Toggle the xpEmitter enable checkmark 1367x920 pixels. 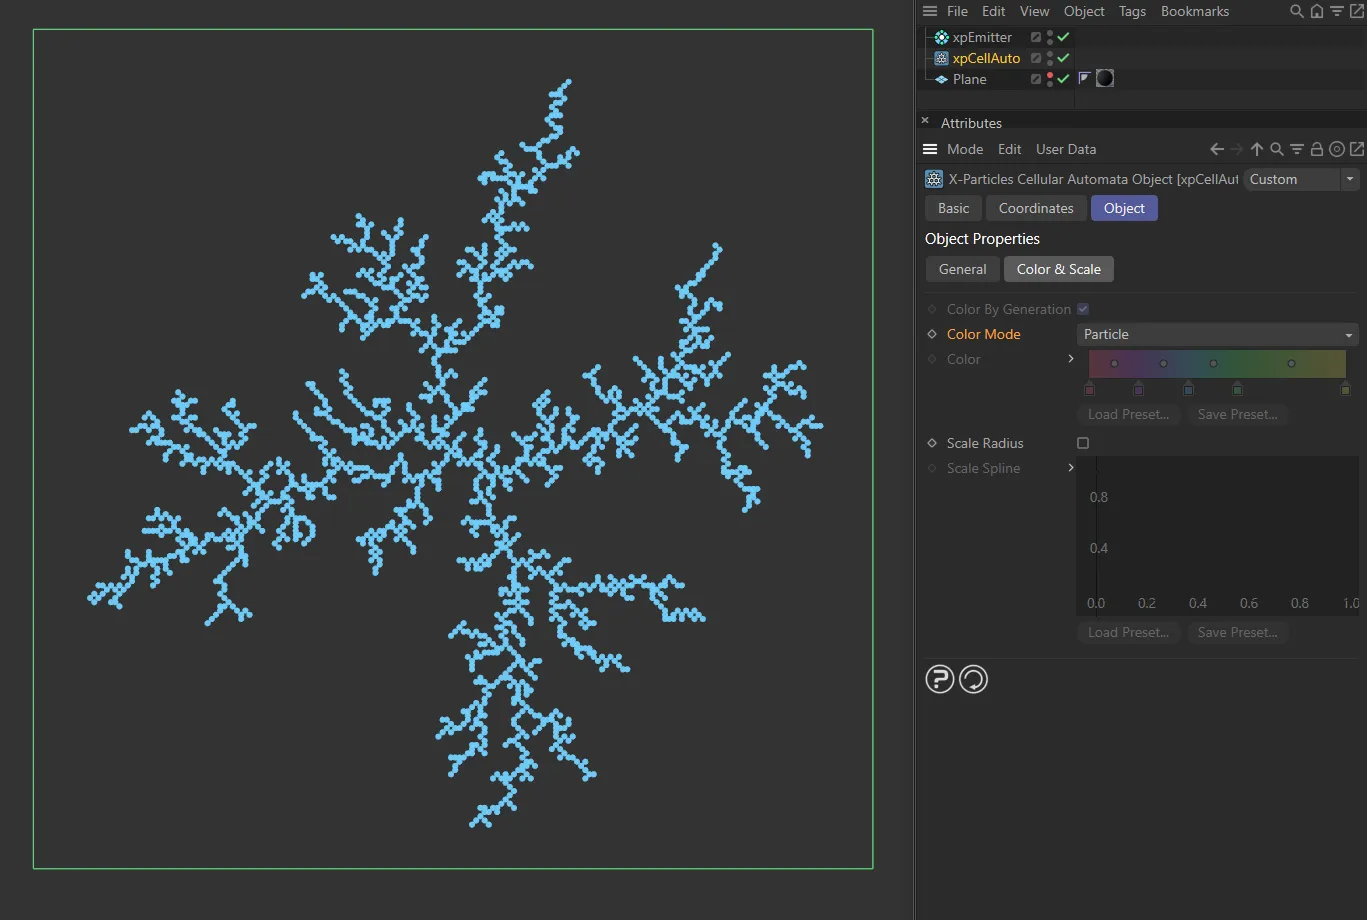(x=1061, y=37)
